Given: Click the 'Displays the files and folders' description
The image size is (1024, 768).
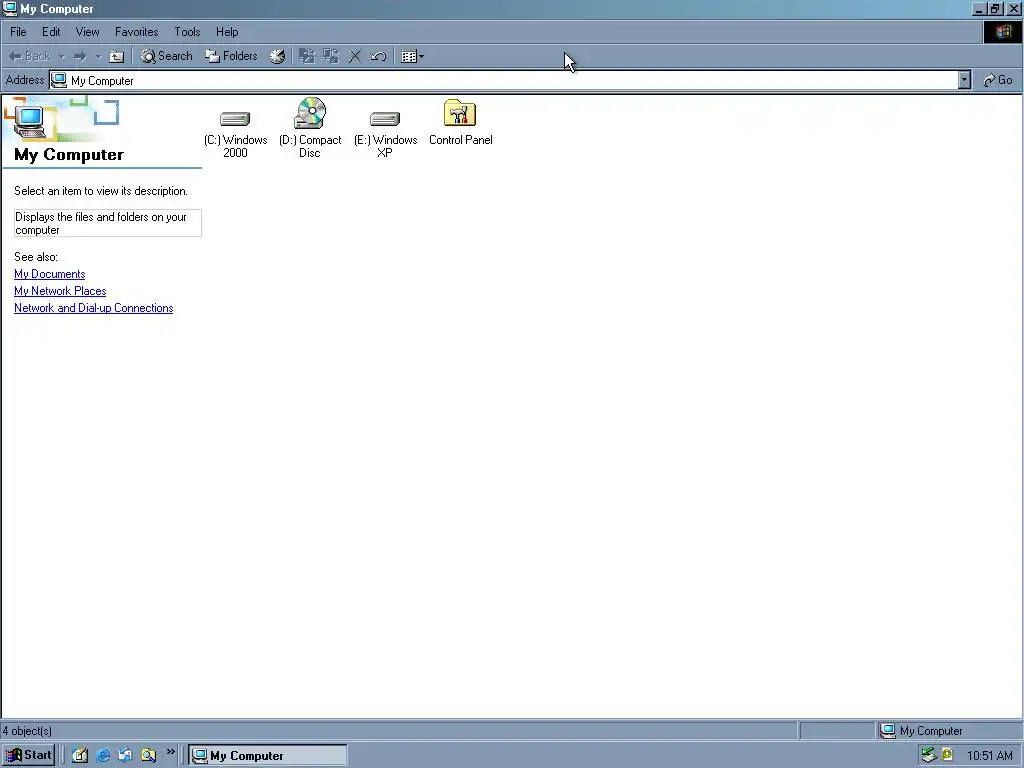Looking at the screenshot, I should 108,223.
